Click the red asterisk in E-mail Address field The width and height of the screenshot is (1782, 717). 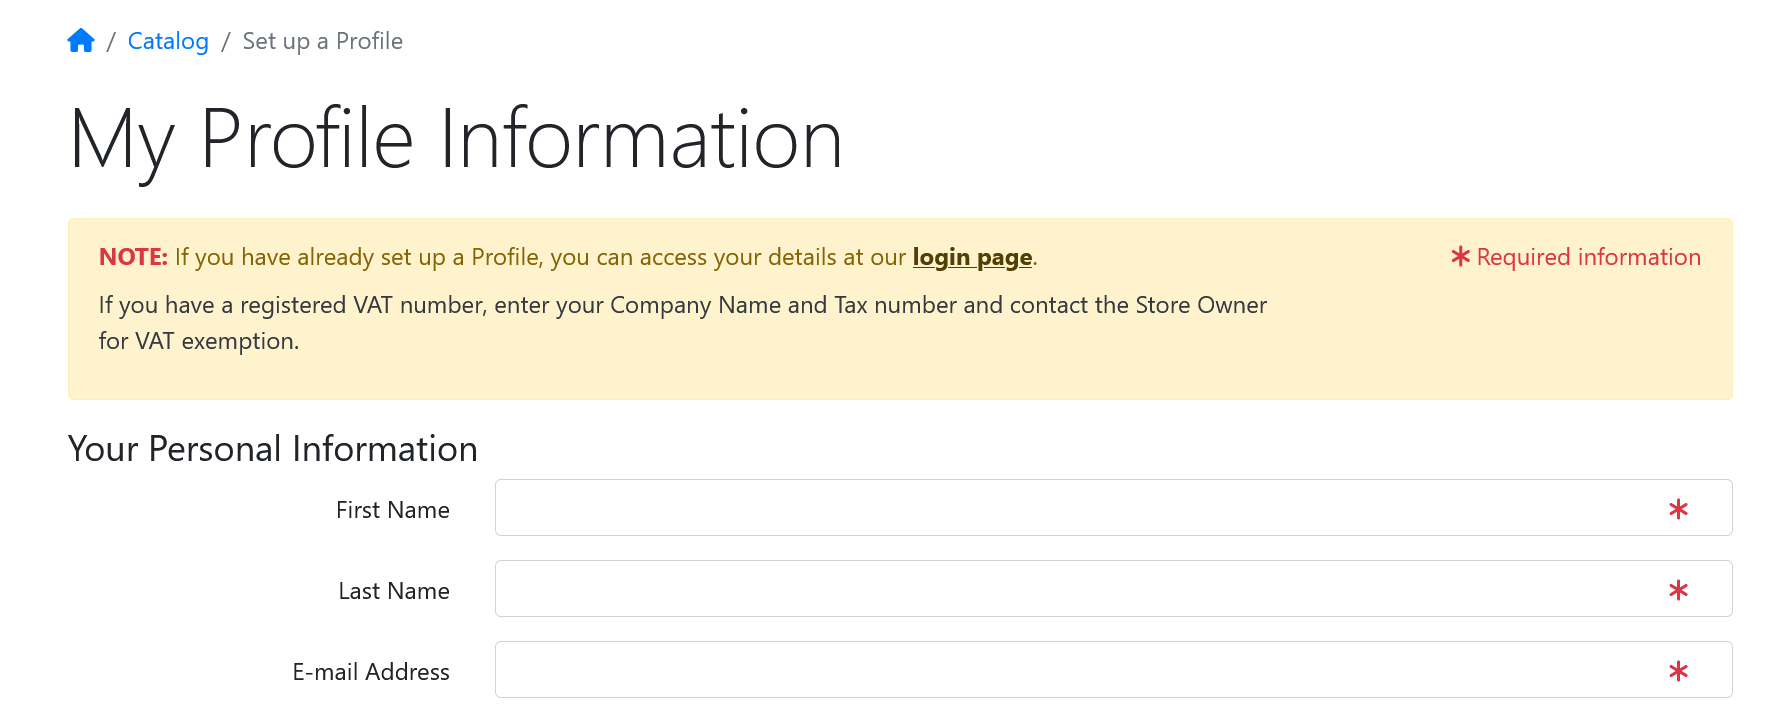(x=1678, y=671)
